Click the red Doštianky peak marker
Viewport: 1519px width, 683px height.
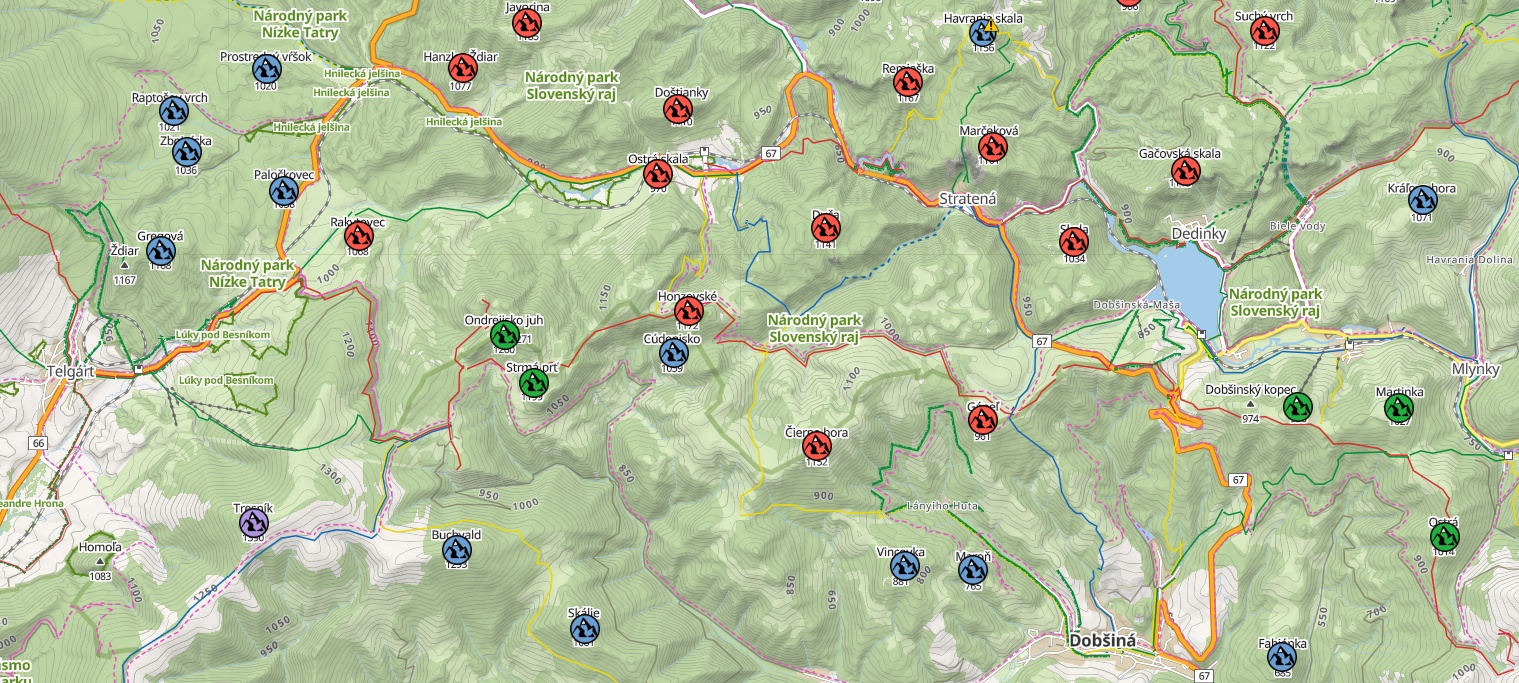(x=679, y=108)
